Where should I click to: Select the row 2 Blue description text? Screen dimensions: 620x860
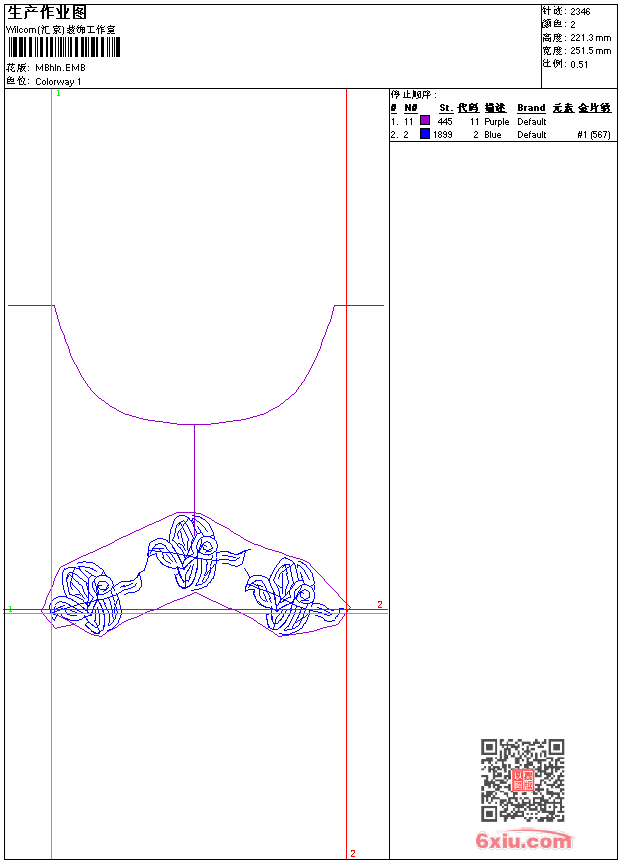click(493, 135)
